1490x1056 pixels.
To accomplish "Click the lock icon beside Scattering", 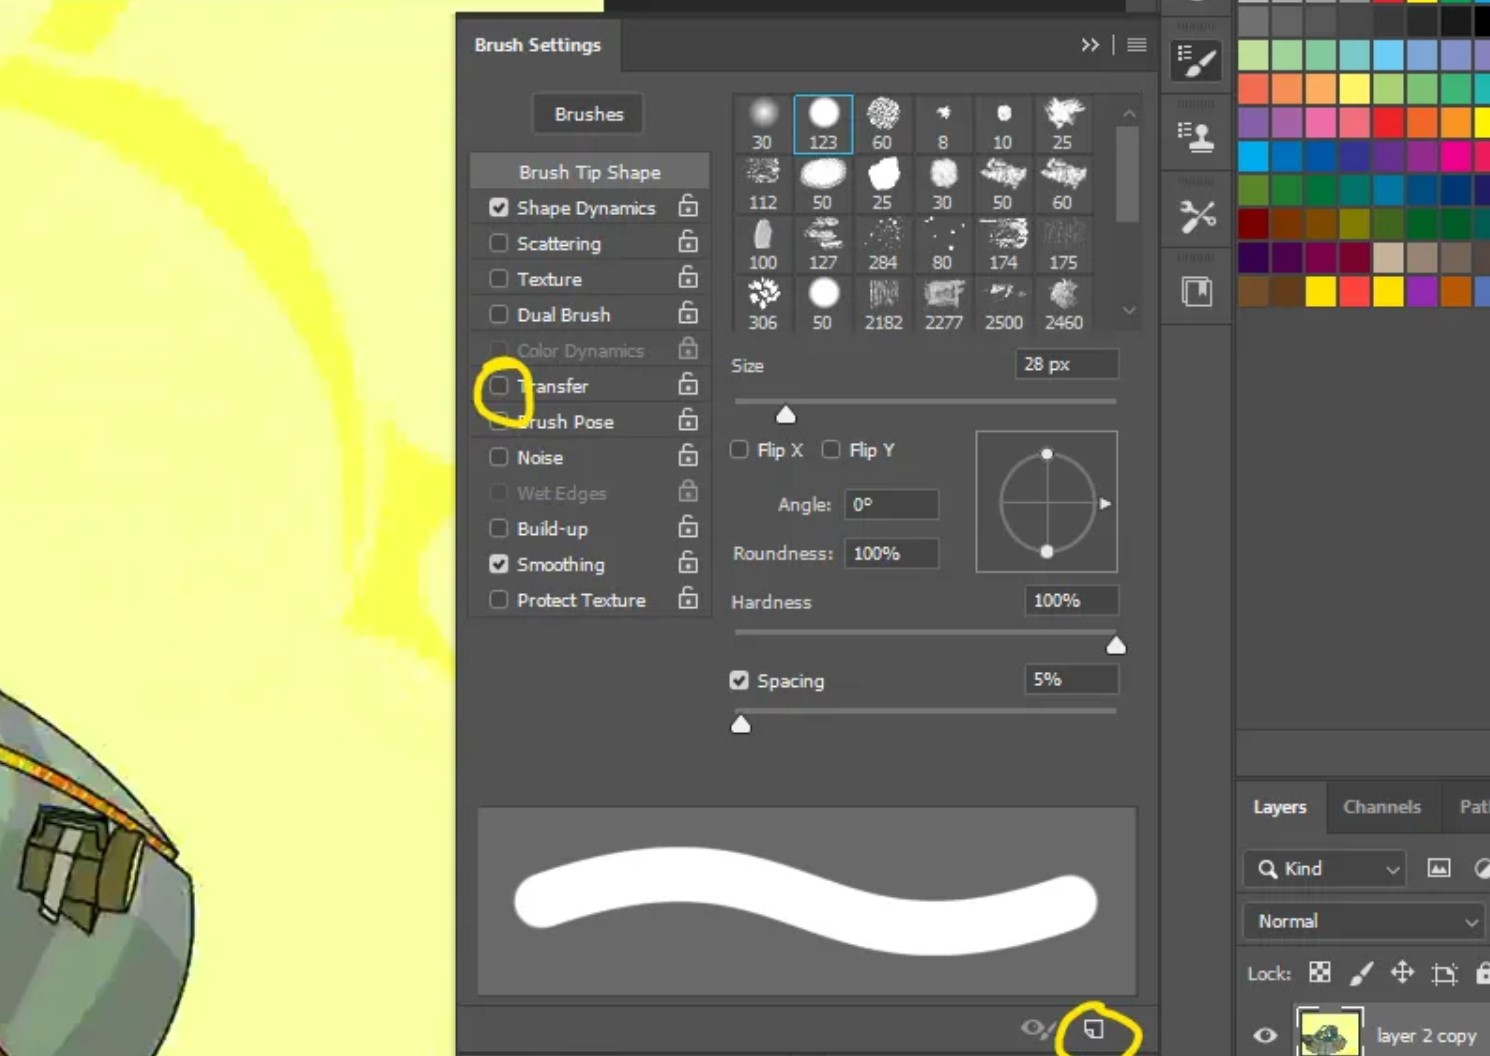I will tap(688, 242).
